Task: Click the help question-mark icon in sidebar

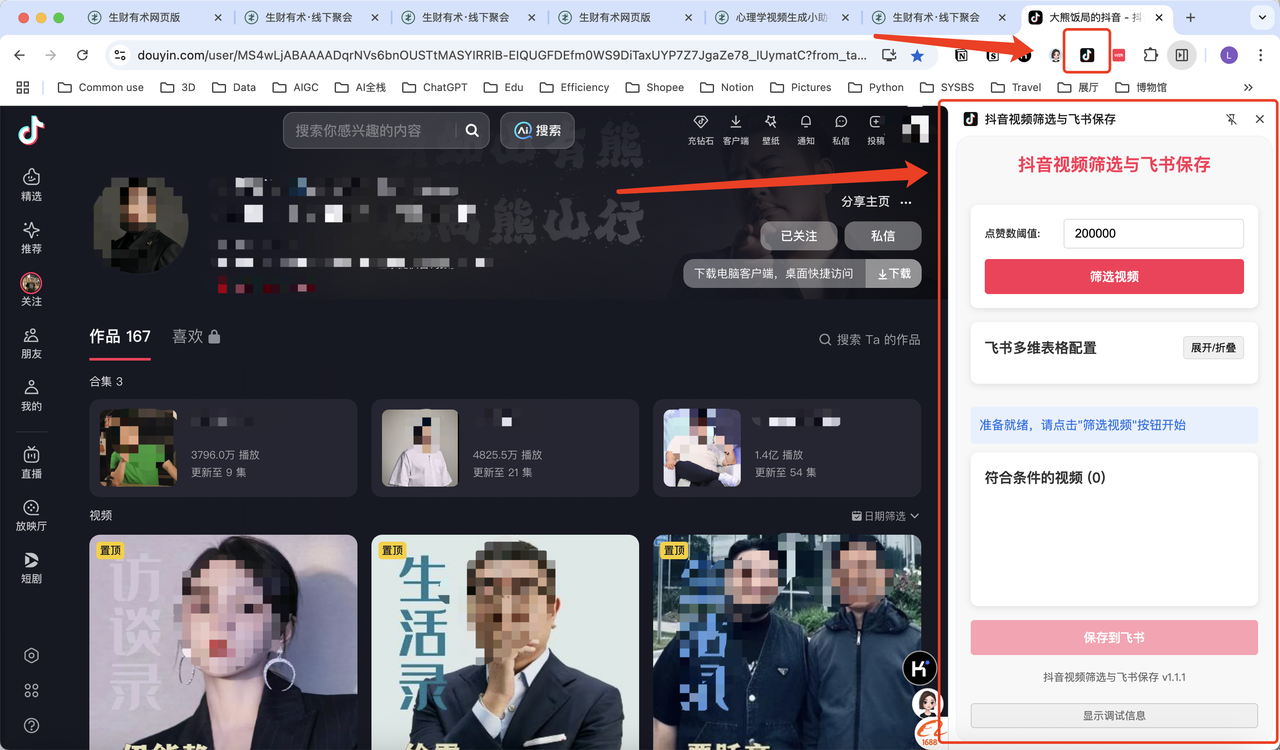Action: [x=31, y=725]
